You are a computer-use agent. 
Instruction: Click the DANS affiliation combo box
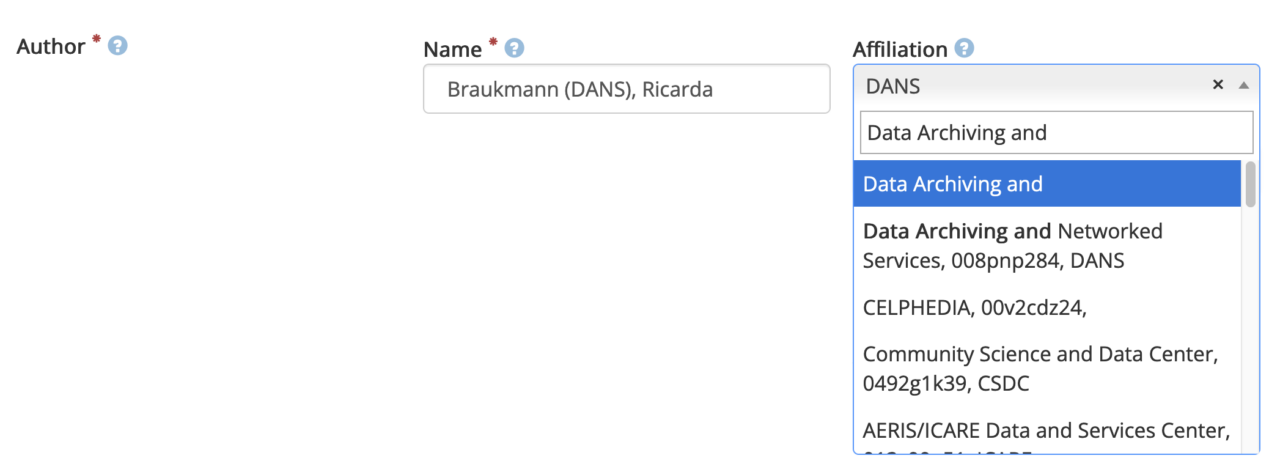pyautogui.click(x=1030, y=86)
